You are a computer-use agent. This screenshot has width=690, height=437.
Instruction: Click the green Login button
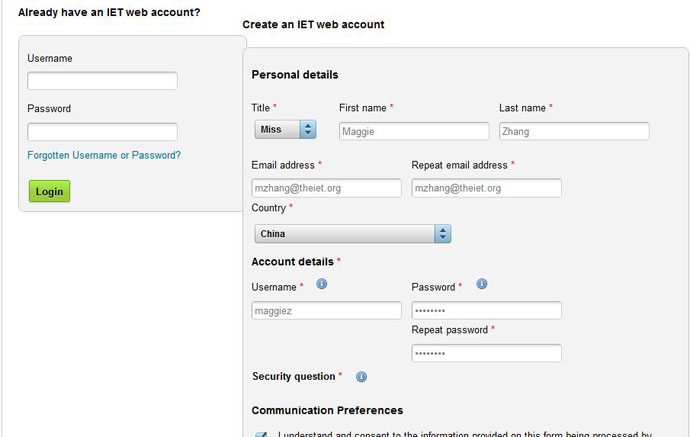(49, 191)
